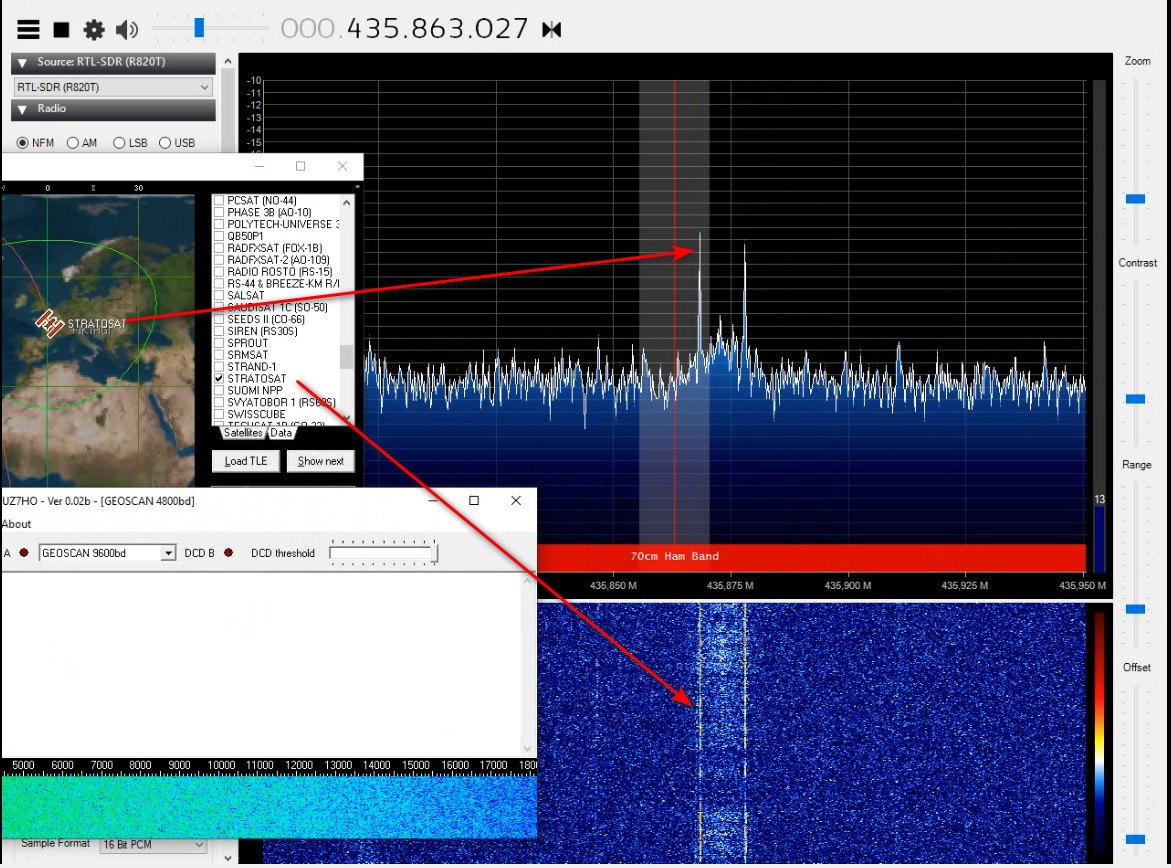Switch to the Satellites tab
Image resolution: width=1171 pixels, height=868 pixels.
[x=243, y=433]
